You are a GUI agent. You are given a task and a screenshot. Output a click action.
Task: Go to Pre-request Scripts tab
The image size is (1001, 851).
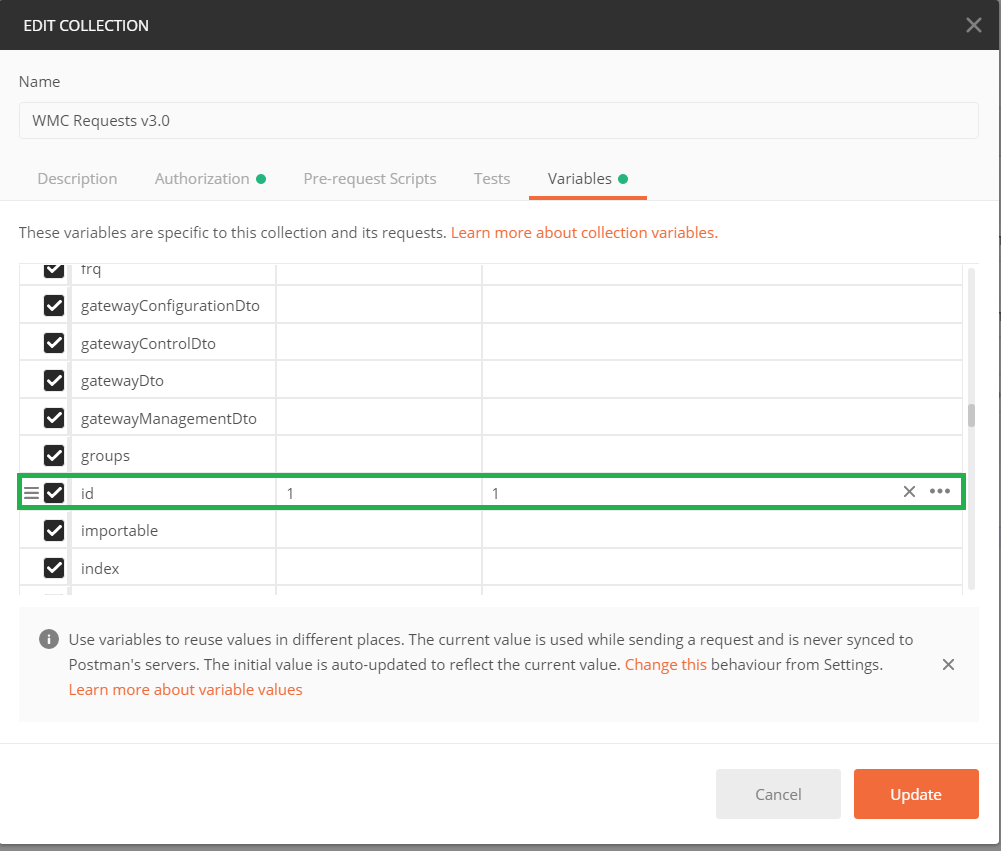[370, 179]
